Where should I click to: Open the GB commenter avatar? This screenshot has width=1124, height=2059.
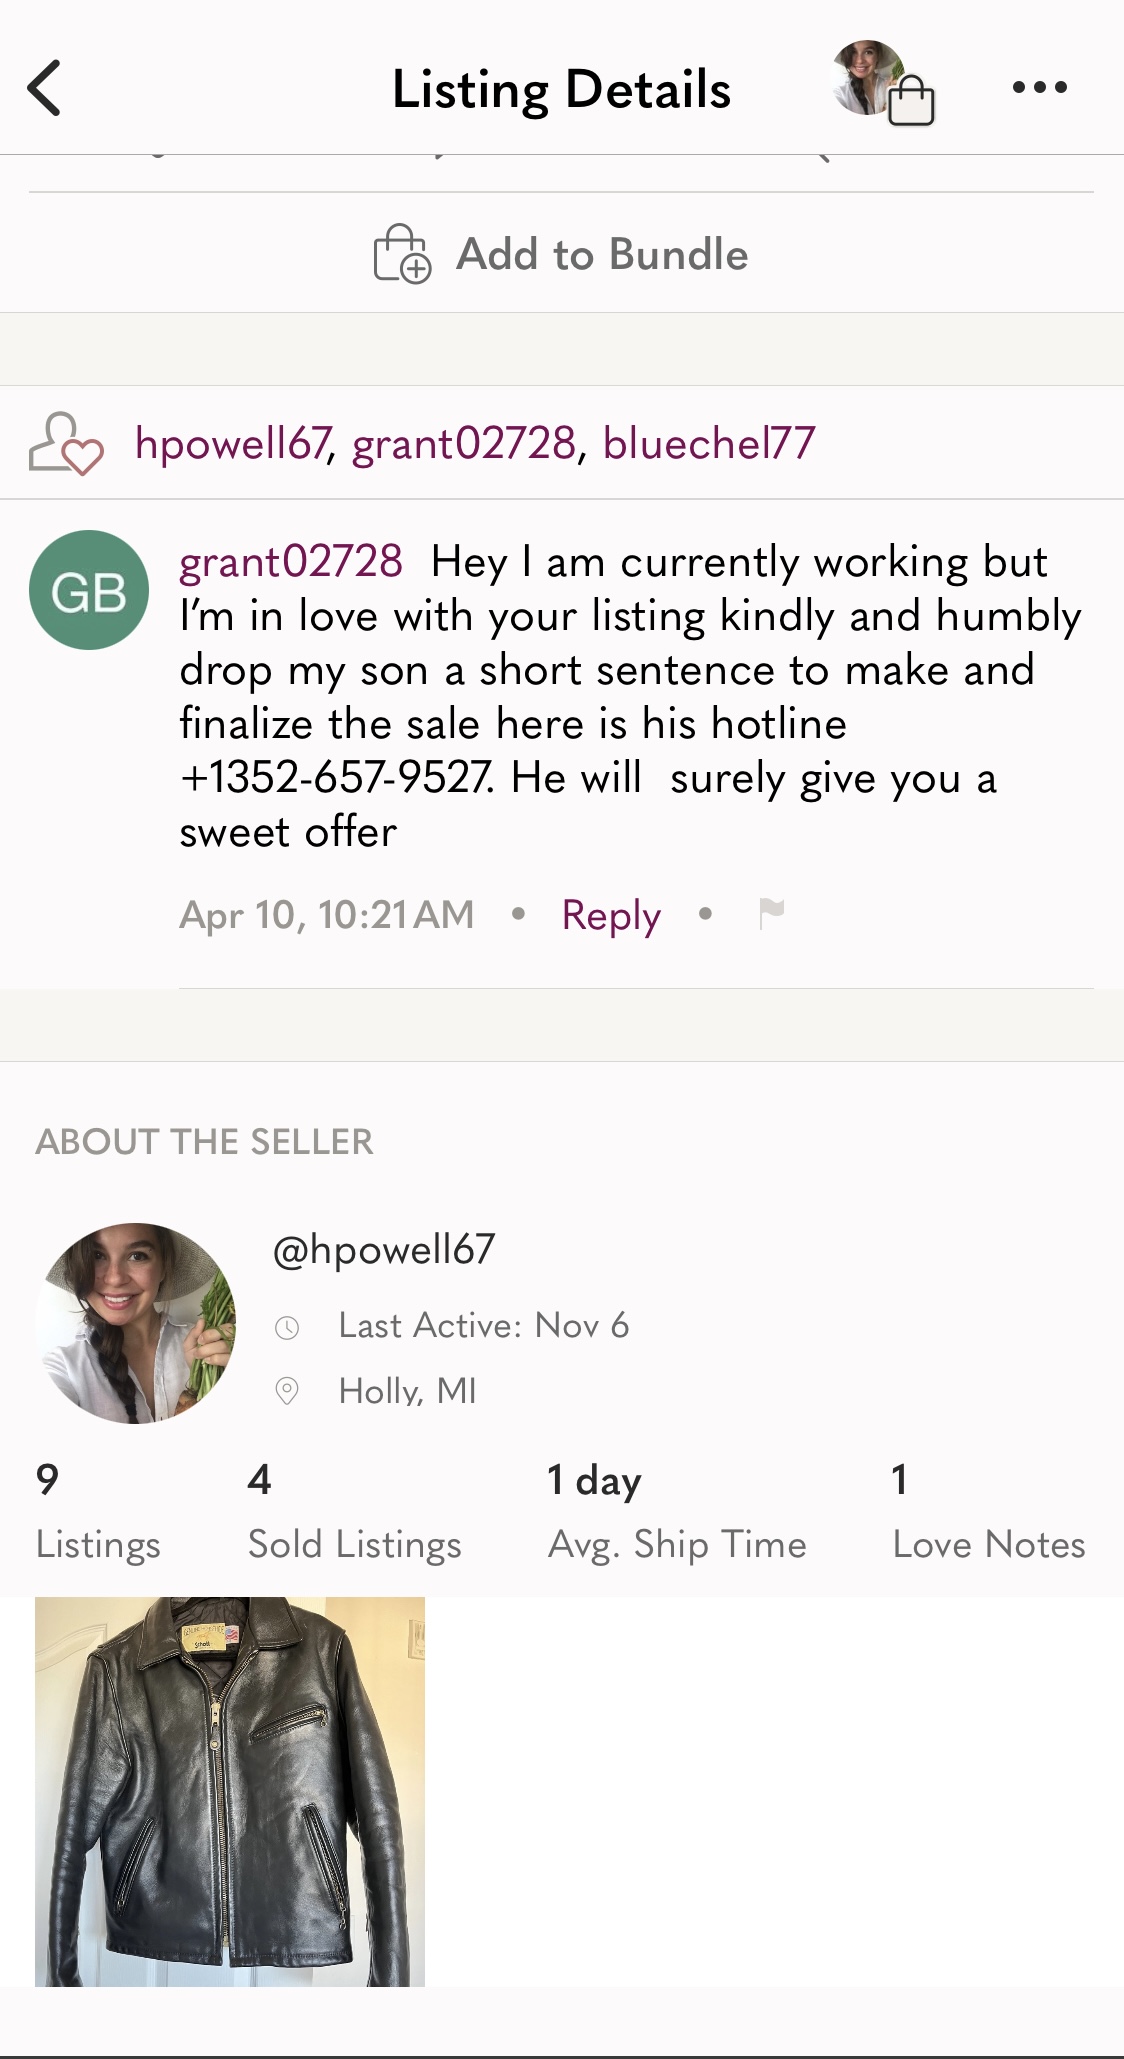pos(89,590)
